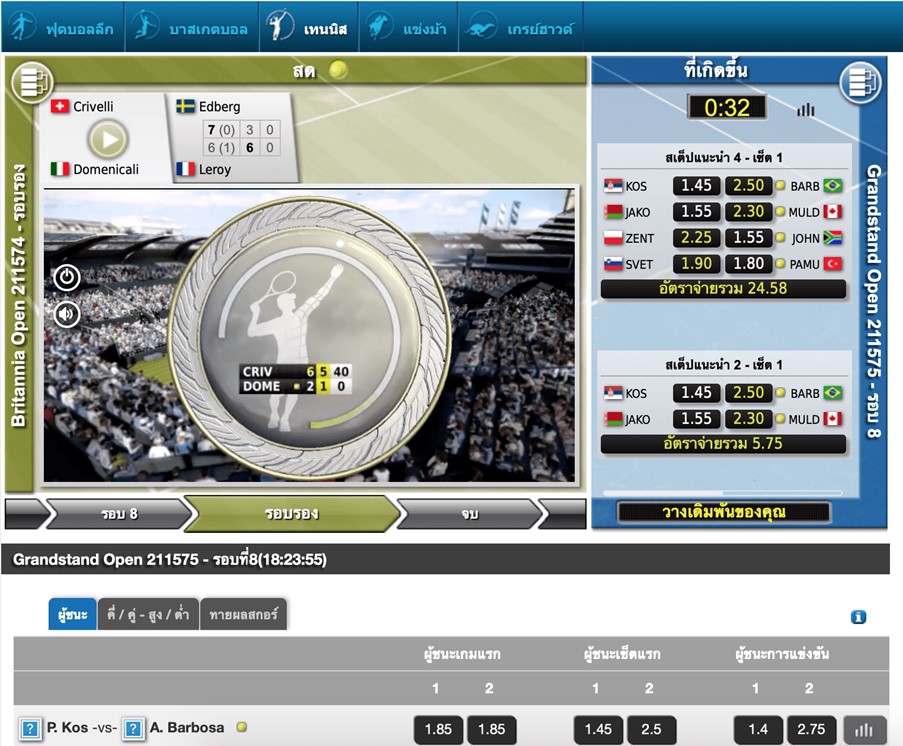903x746 pixels.
Task: Toggle the video power button
Action: tap(67, 277)
